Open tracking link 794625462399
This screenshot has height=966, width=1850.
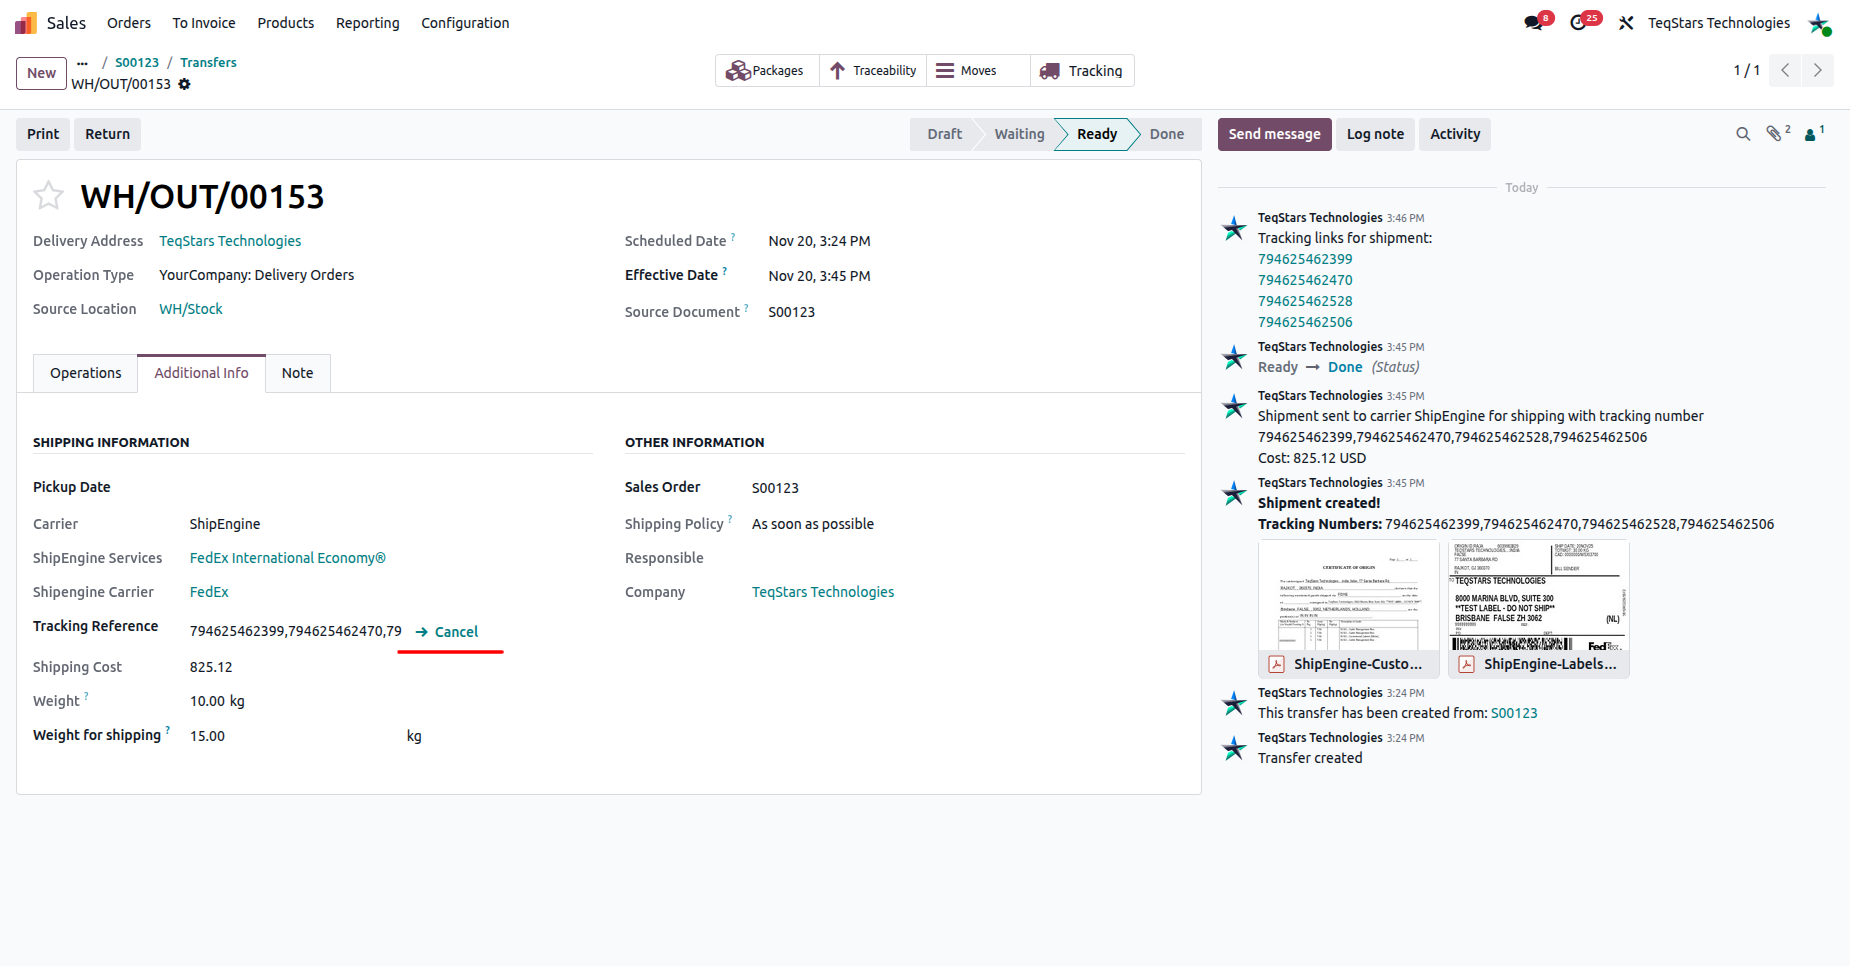1305,259
